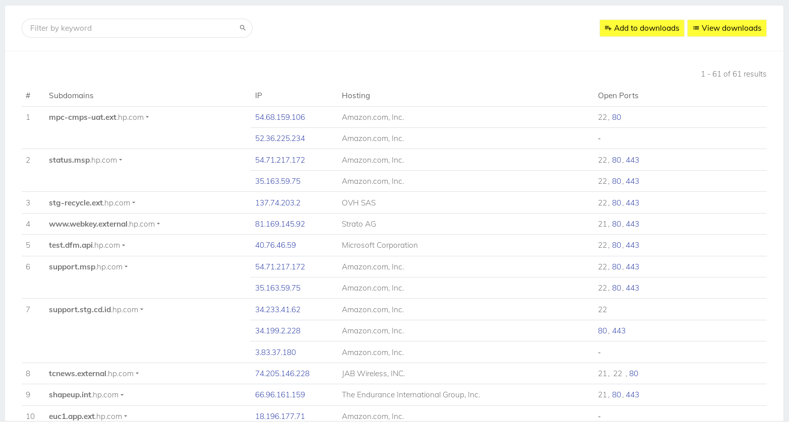Select subdomain mpc-cmps-uat.ext.hp.com
This screenshot has height=422, width=789.
coord(96,117)
